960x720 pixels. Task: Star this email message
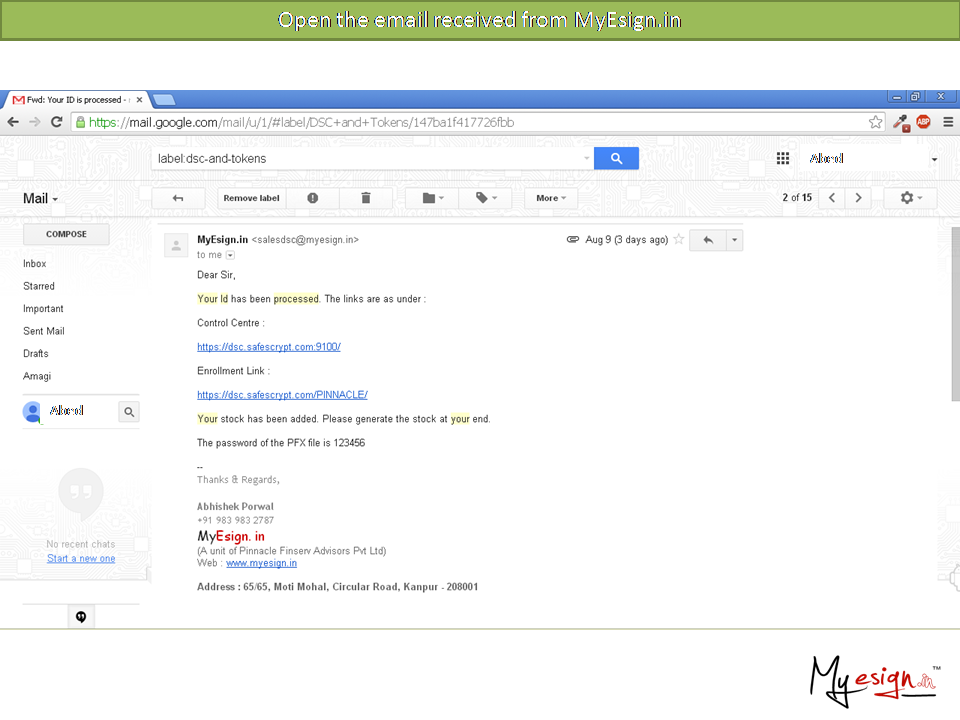click(x=679, y=240)
